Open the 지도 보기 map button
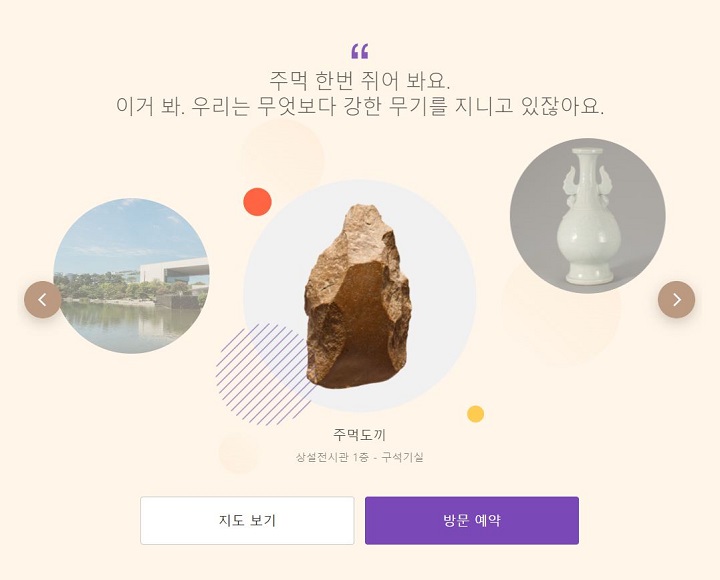The width and height of the screenshot is (720, 580). [247, 520]
